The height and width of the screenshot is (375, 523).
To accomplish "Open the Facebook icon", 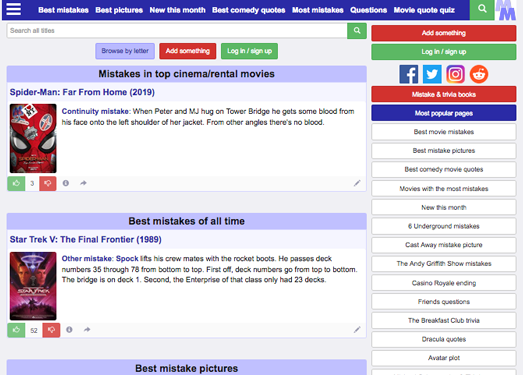I will [409, 74].
